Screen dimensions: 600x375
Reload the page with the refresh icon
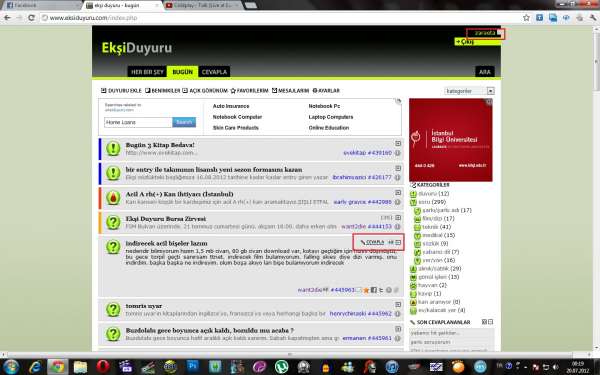click(32, 18)
